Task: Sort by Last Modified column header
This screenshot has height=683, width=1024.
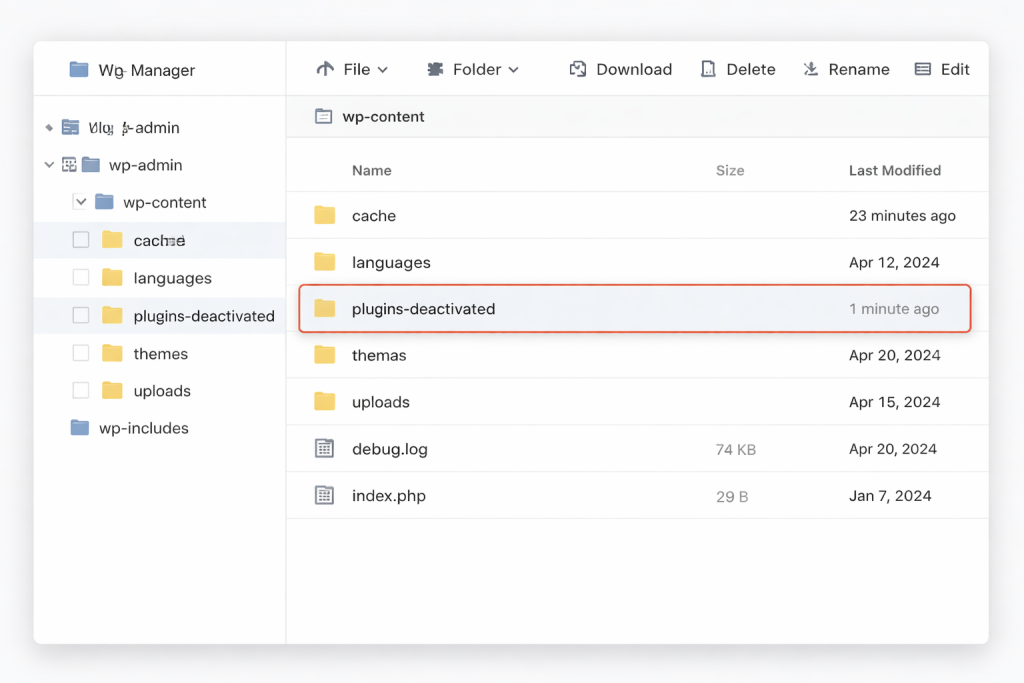Action: point(895,170)
